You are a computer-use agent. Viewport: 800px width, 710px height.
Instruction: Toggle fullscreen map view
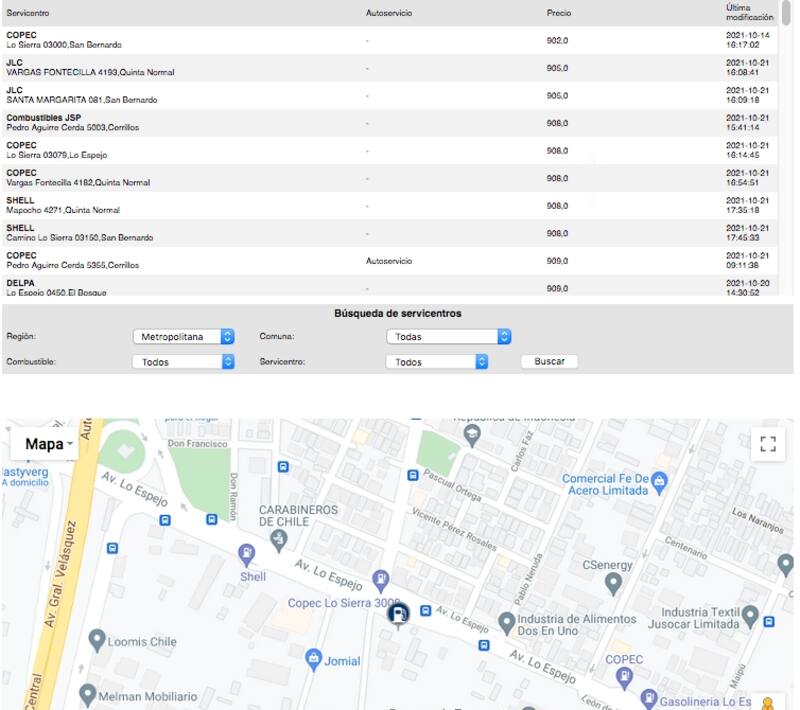coord(767,444)
